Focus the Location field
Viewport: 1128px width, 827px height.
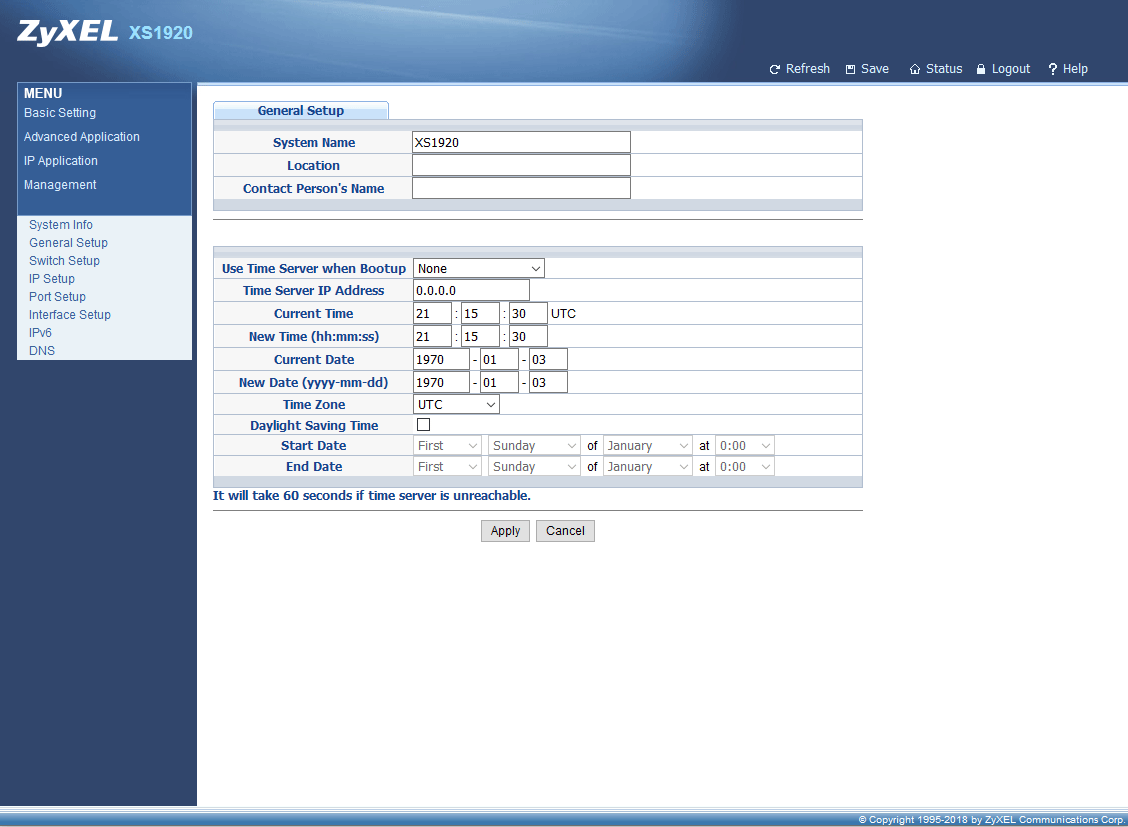[x=521, y=165]
